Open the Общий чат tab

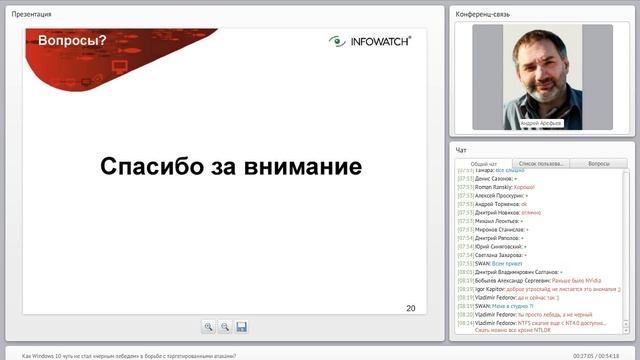coord(484,164)
